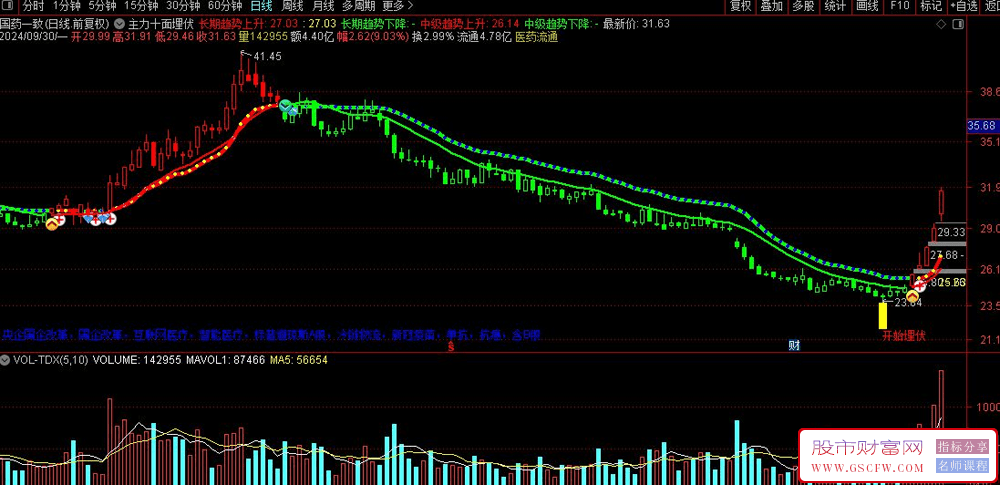Image resolution: width=1000 pixels, height=485 pixels.
Task: Click the 财 financial report marker
Action: point(794,346)
